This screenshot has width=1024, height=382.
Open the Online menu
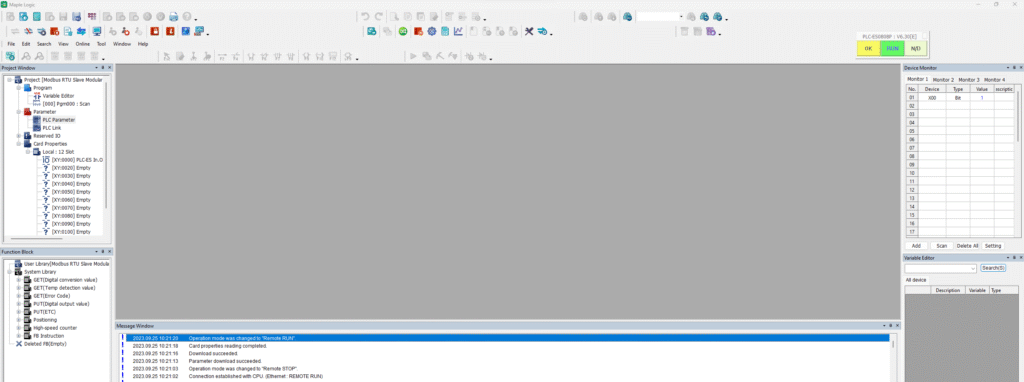pos(82,44)
